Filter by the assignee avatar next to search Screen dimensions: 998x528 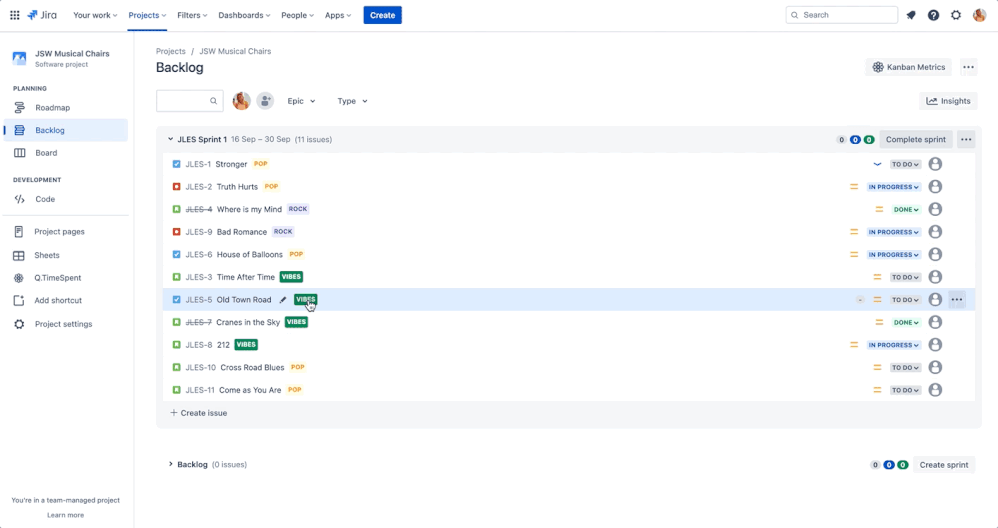click(x=241, y=101)
